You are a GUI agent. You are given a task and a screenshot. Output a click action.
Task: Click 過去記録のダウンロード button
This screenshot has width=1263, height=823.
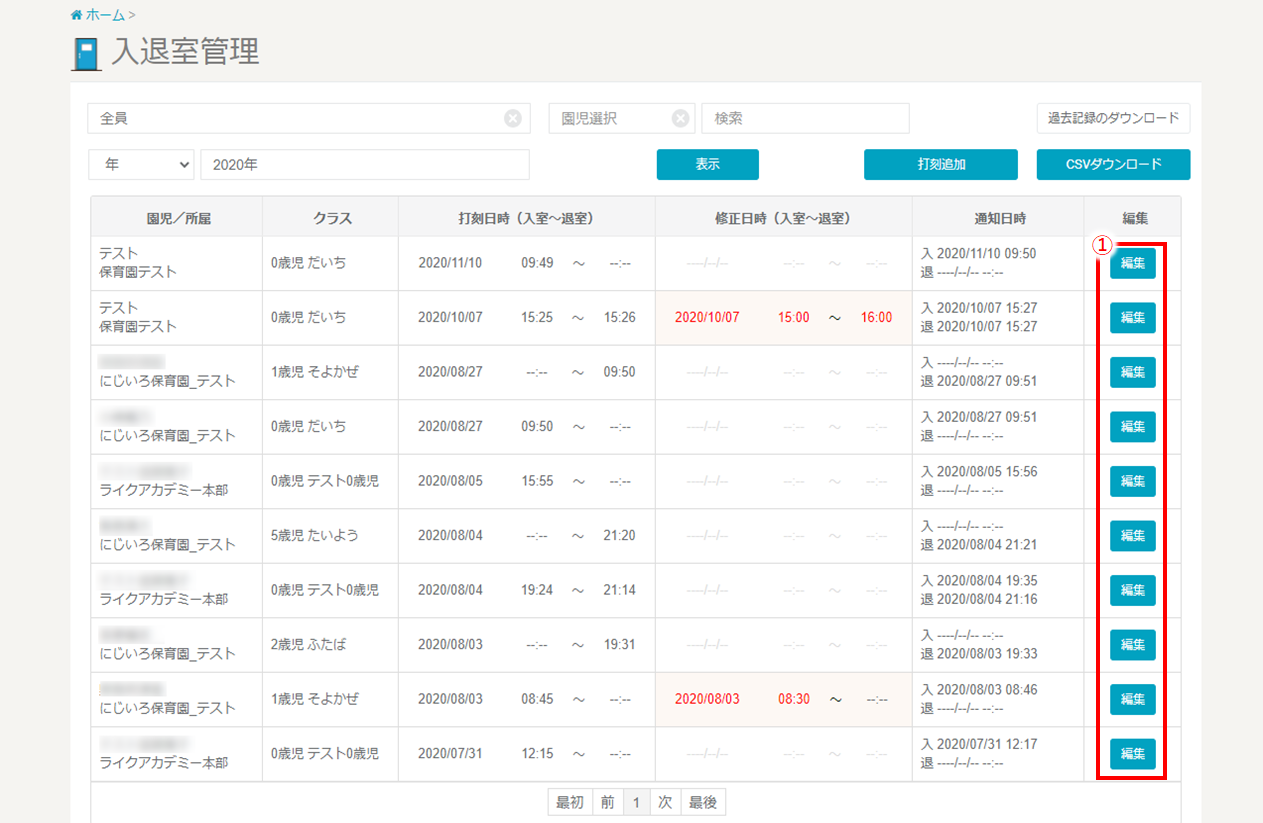[1113, 119]
